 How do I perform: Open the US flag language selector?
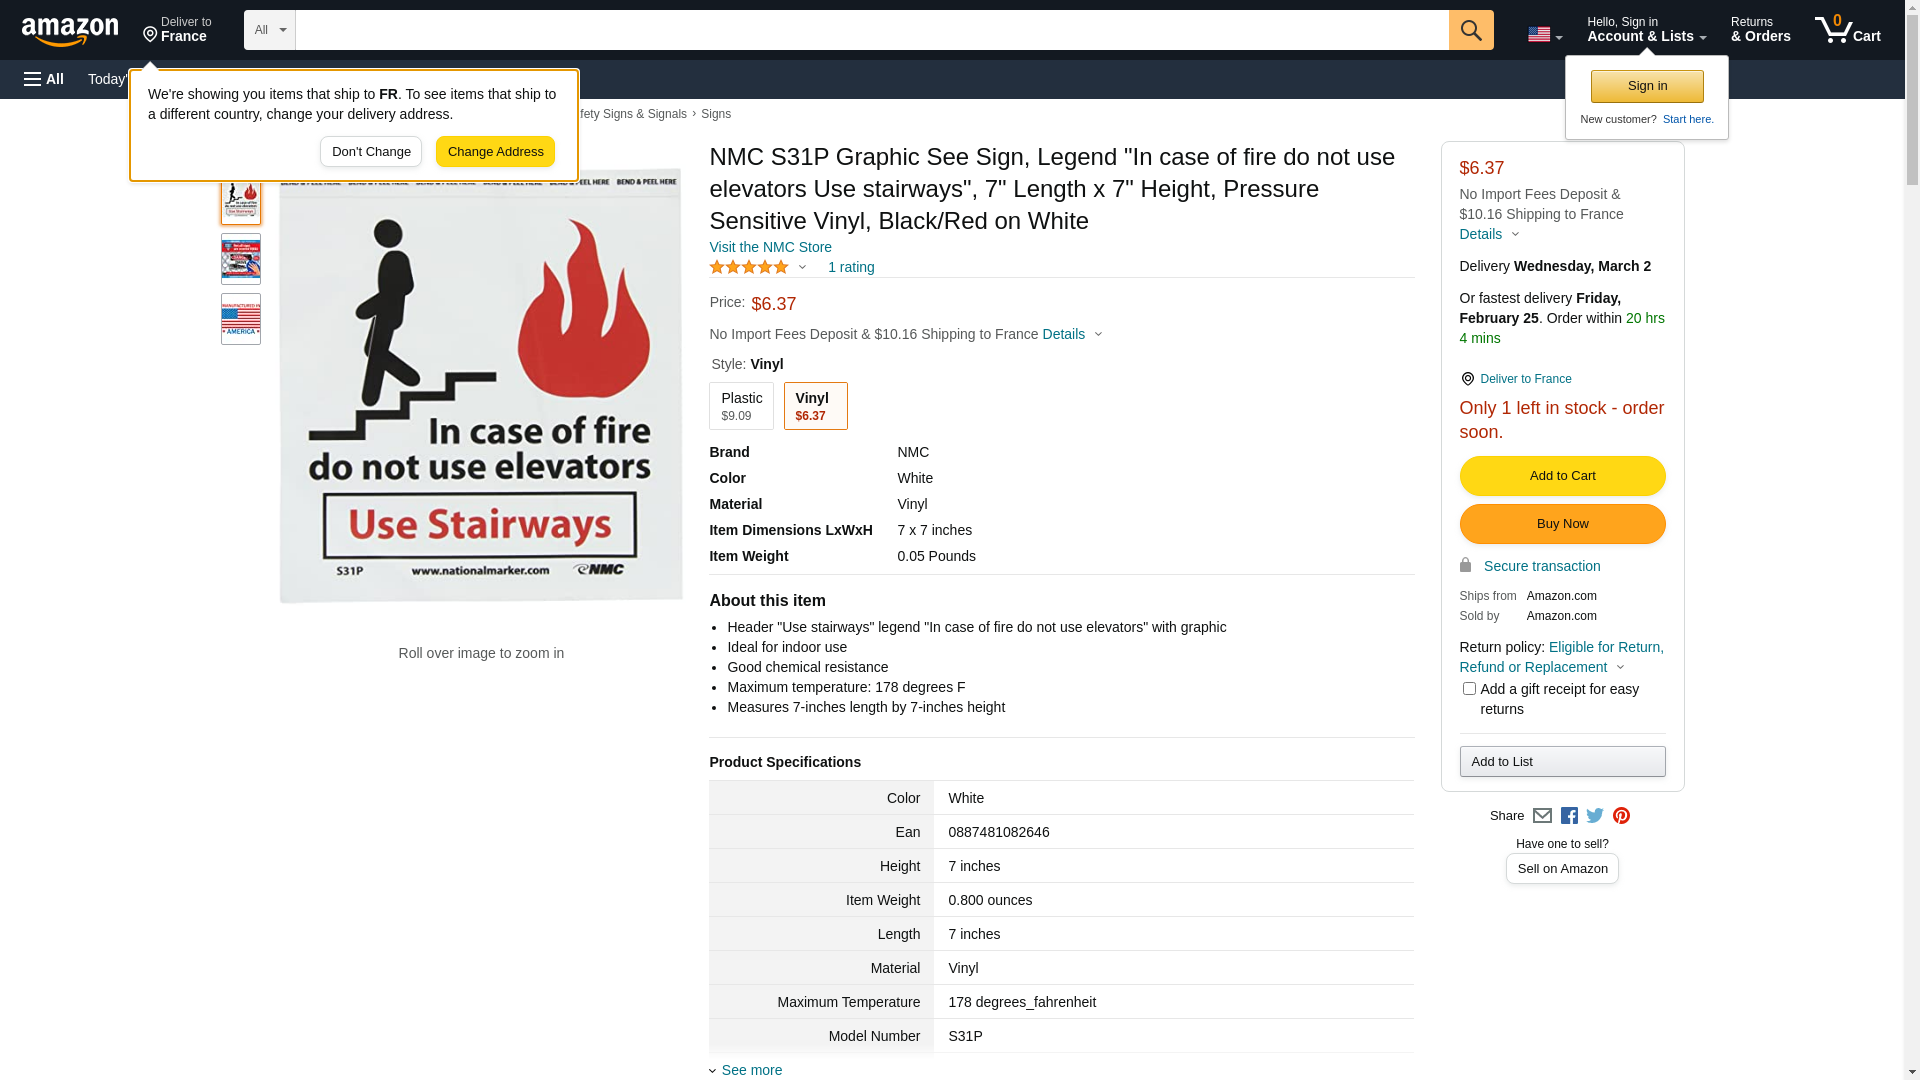1544,35
